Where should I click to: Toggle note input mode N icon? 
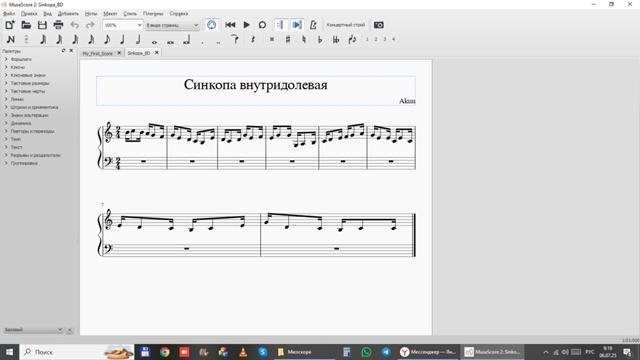(11, 40)
